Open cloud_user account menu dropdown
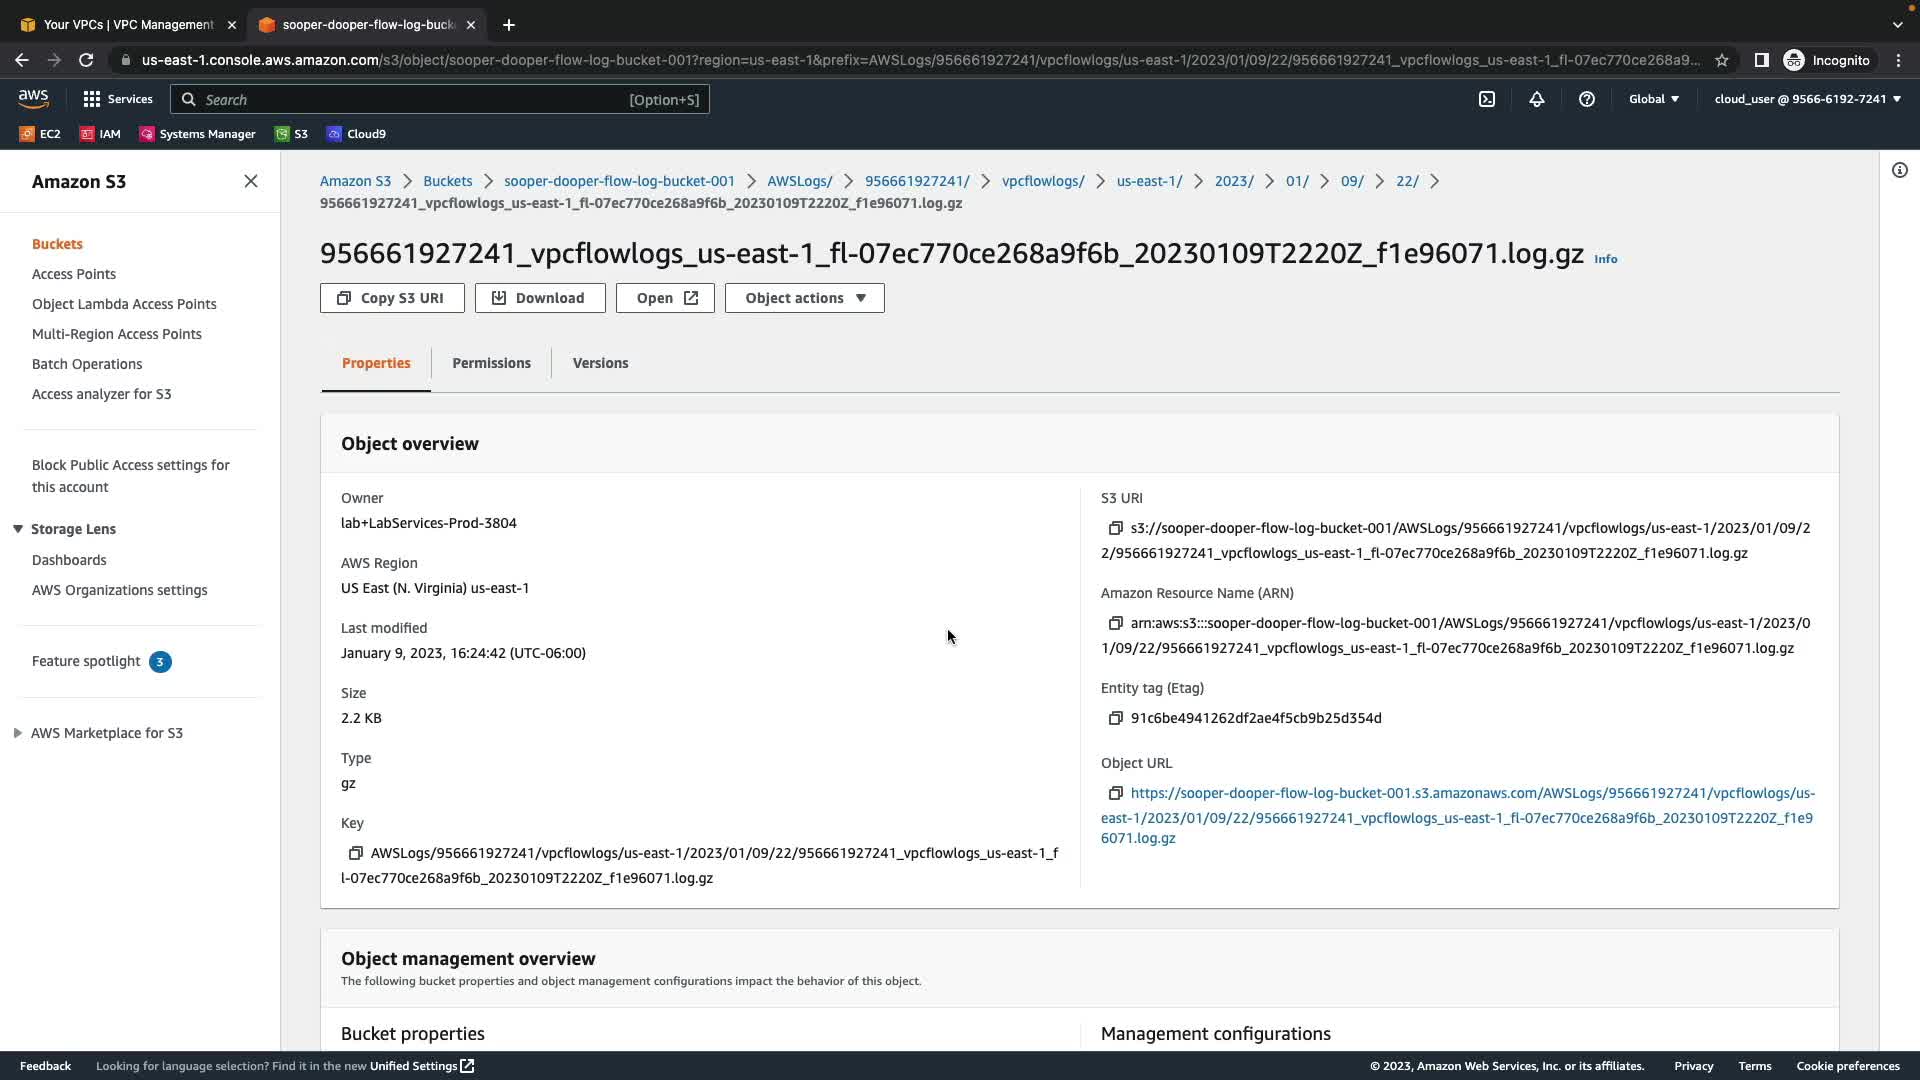 tap(1807, 99)
